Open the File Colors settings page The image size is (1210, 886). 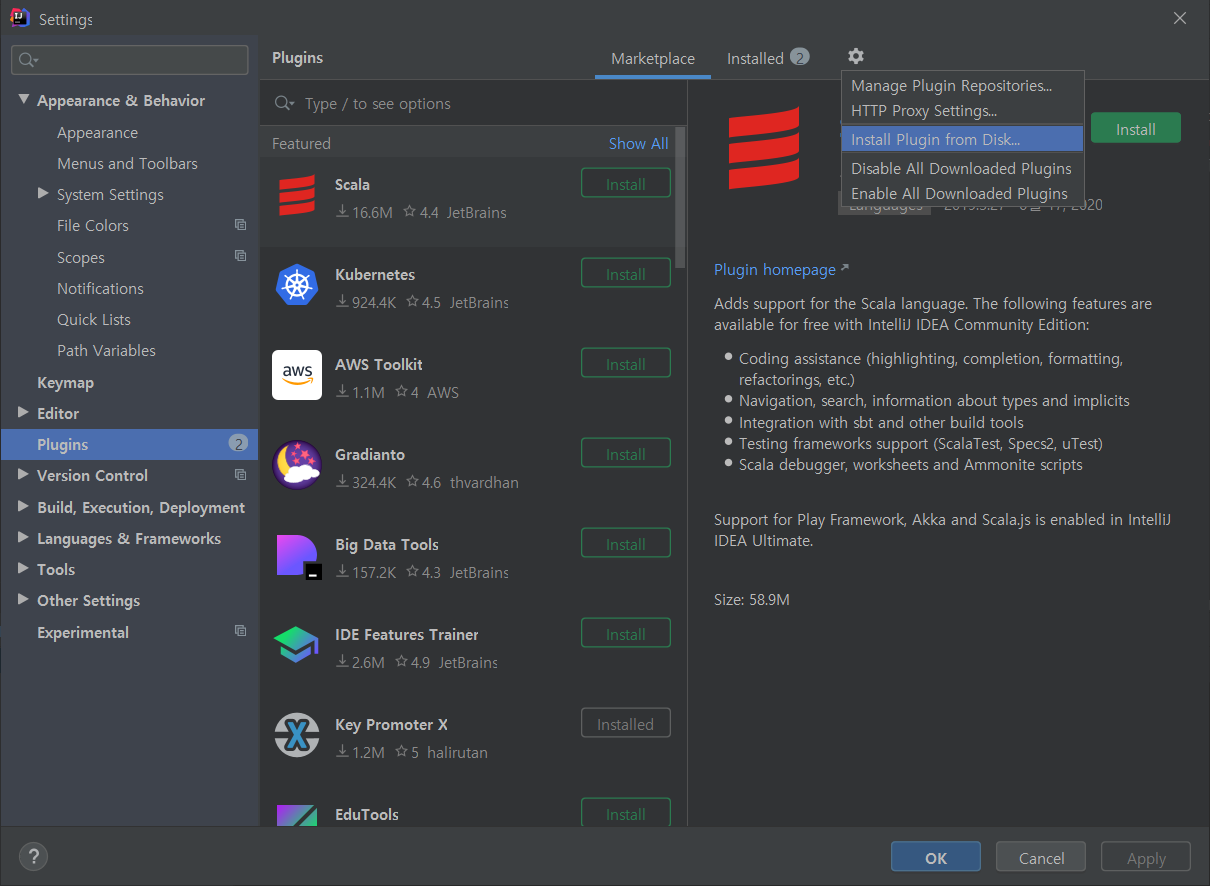point(93,225)
